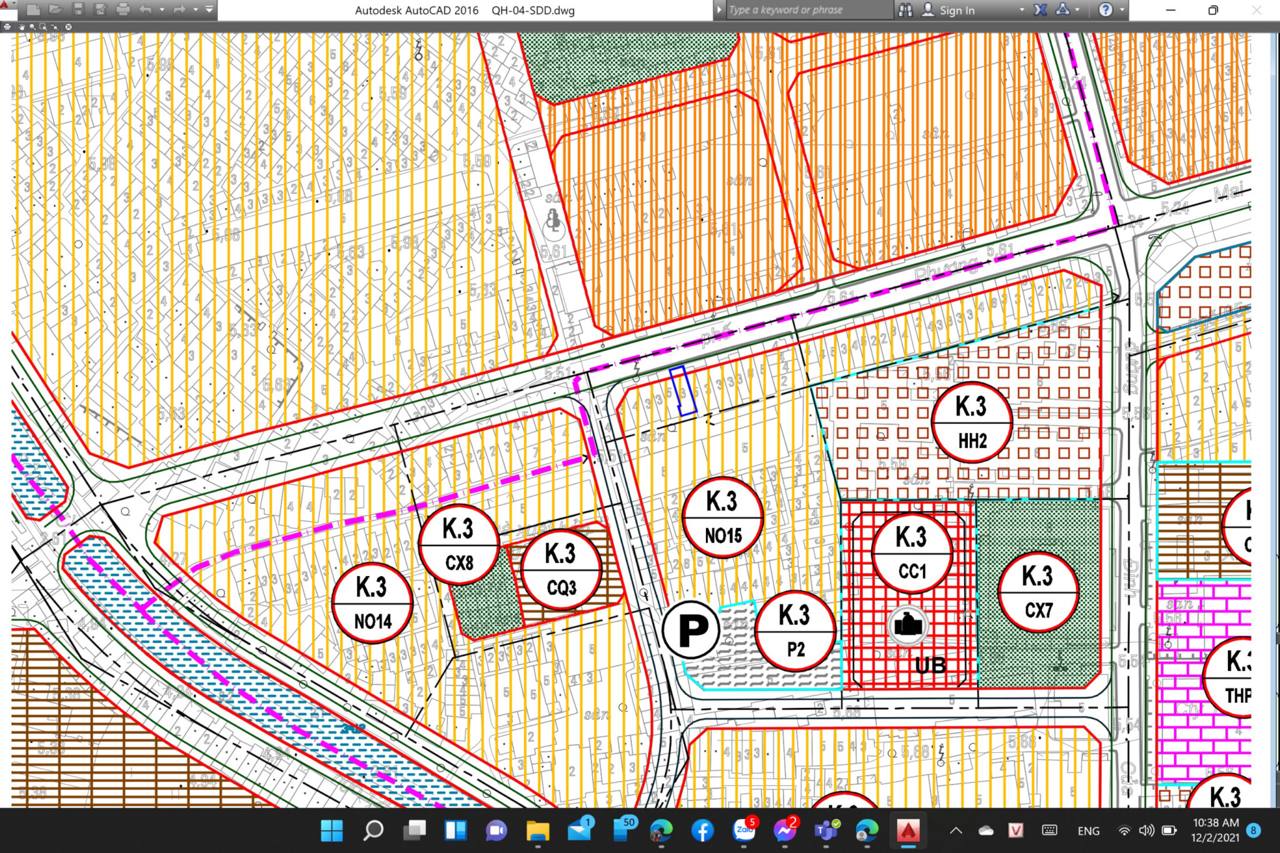Viewport: 1280px width, 853px height.
Task: Click the Save icon in Quick Access toolbar
Action: tap(79, 10)
